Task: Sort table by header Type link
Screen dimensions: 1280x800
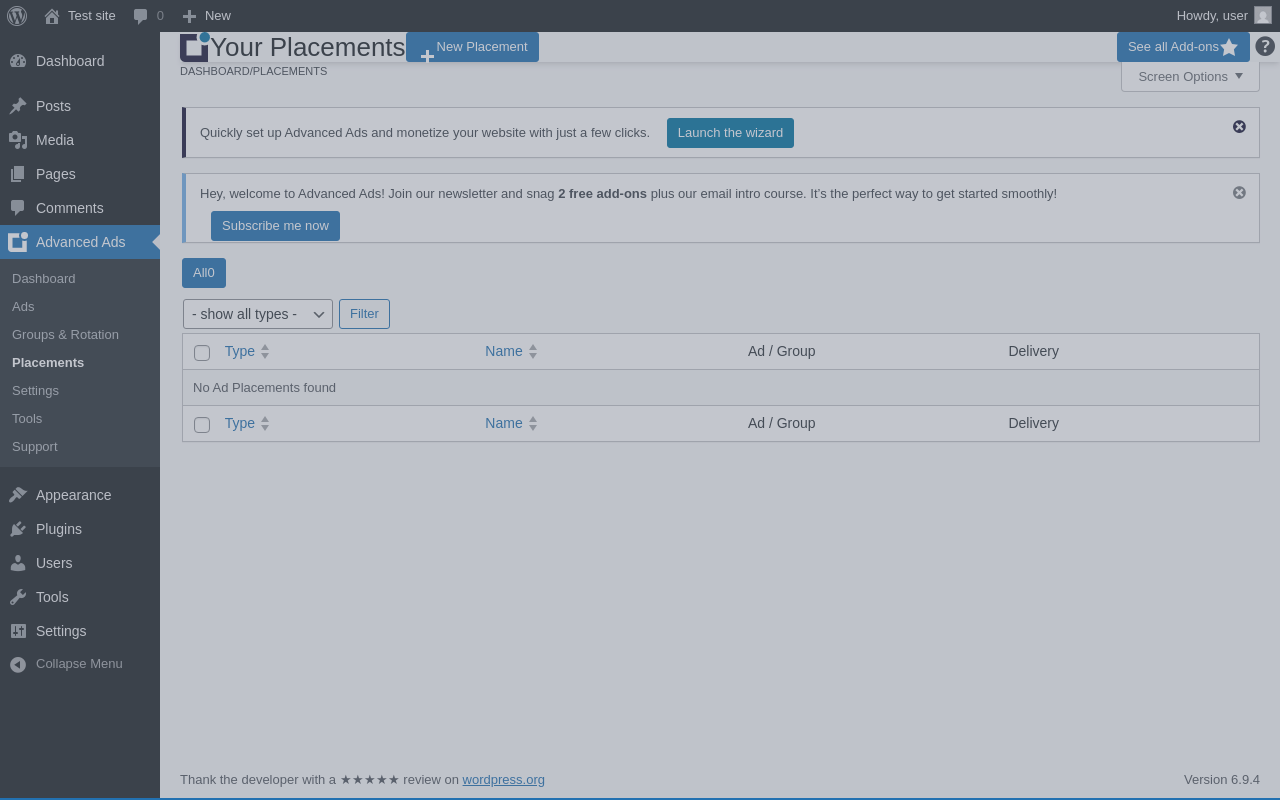Action: pyautogui.click(x=240, y=351)
